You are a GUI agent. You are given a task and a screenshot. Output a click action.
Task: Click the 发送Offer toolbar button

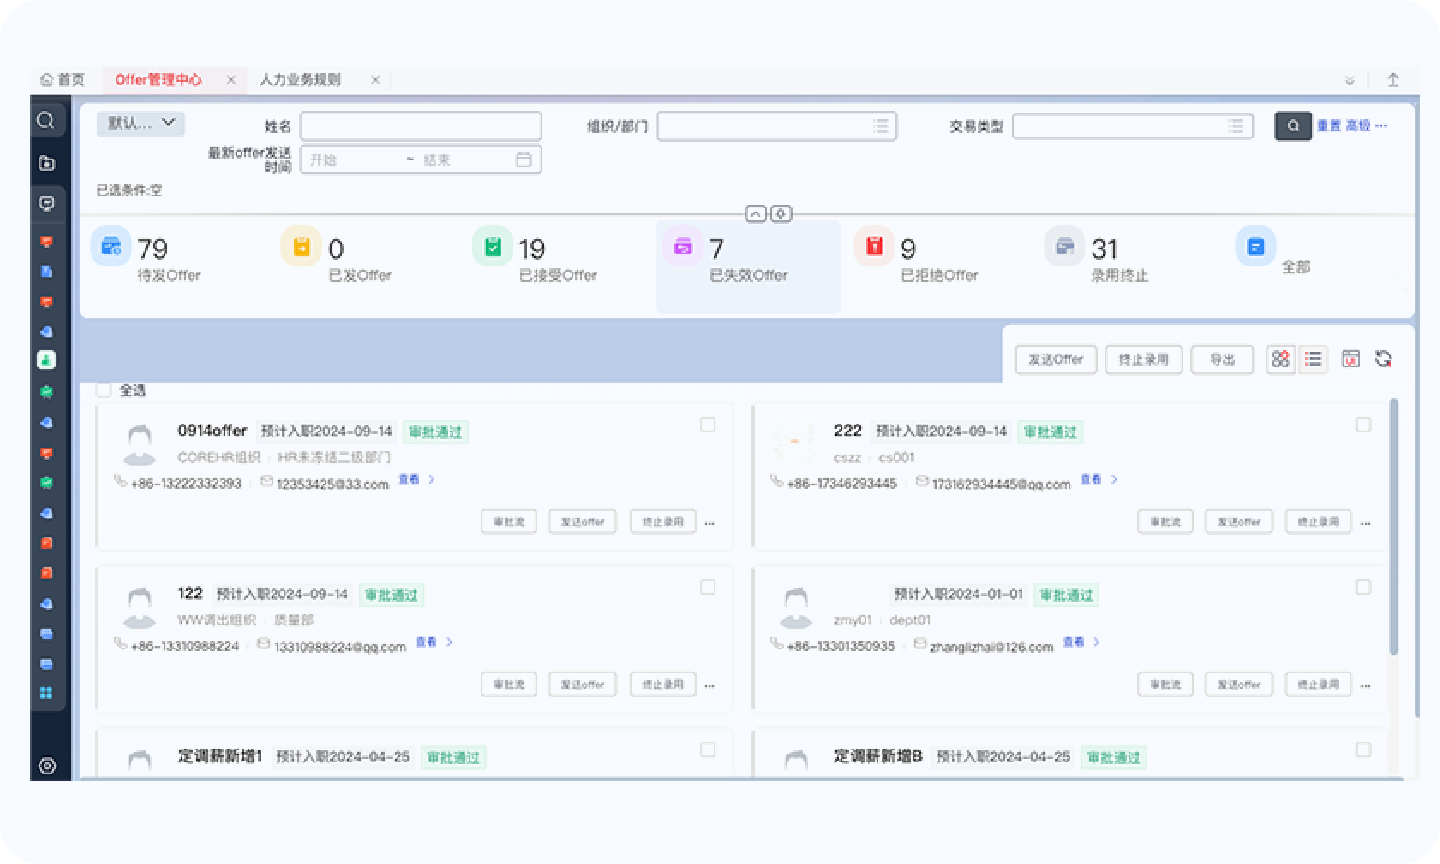(x=1056, y=359)
